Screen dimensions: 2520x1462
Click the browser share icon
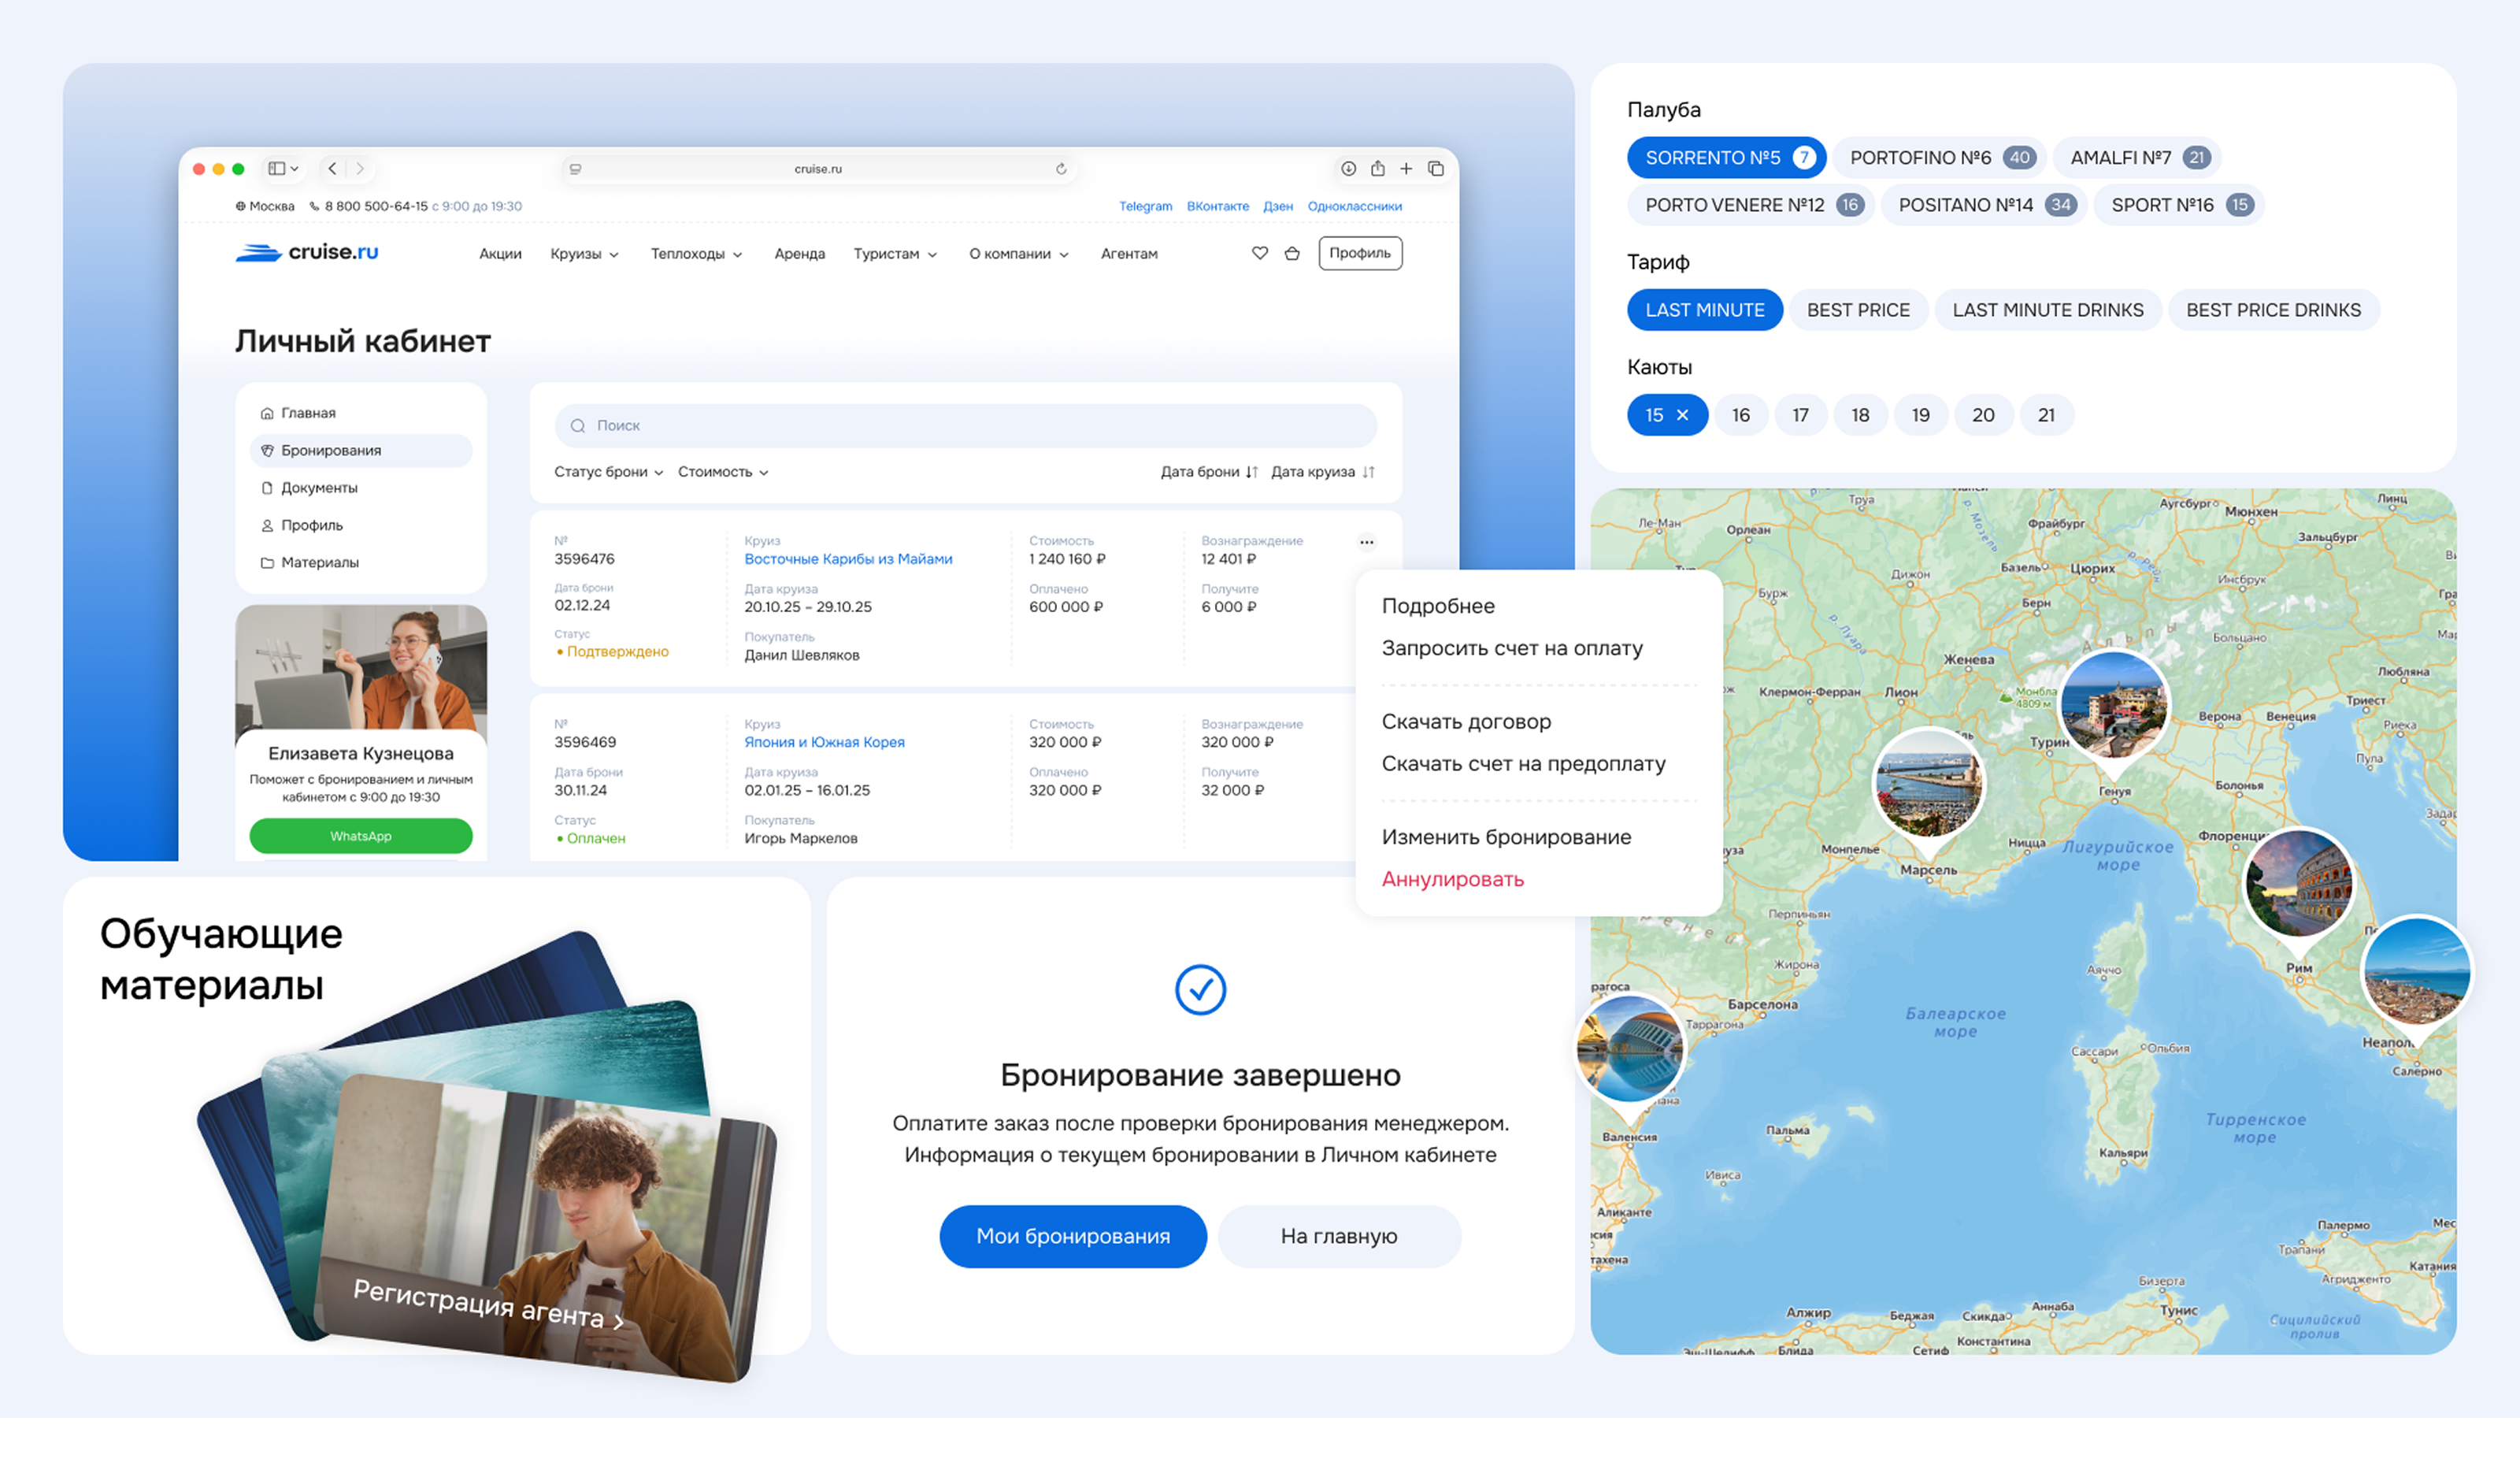click(1377, 168)
